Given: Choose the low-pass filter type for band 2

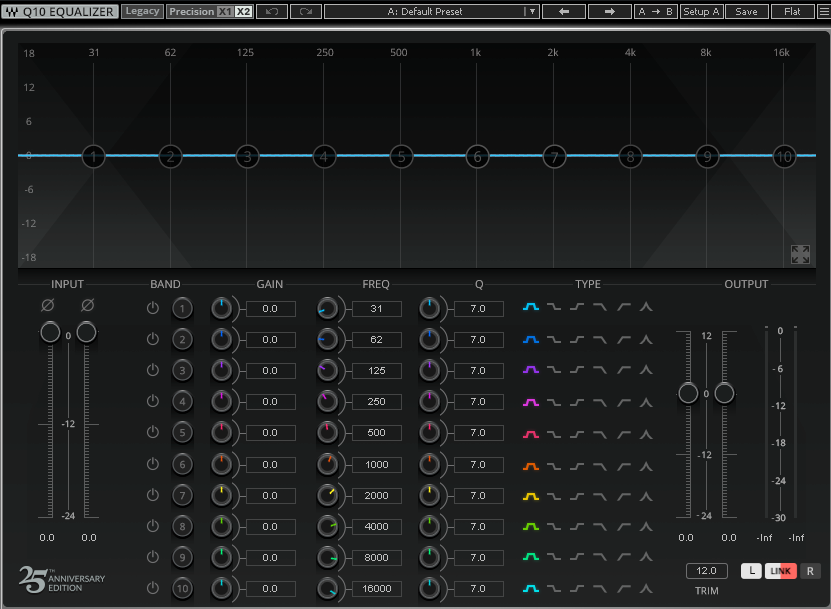Looking at the screenshot, I should (600, 339).
